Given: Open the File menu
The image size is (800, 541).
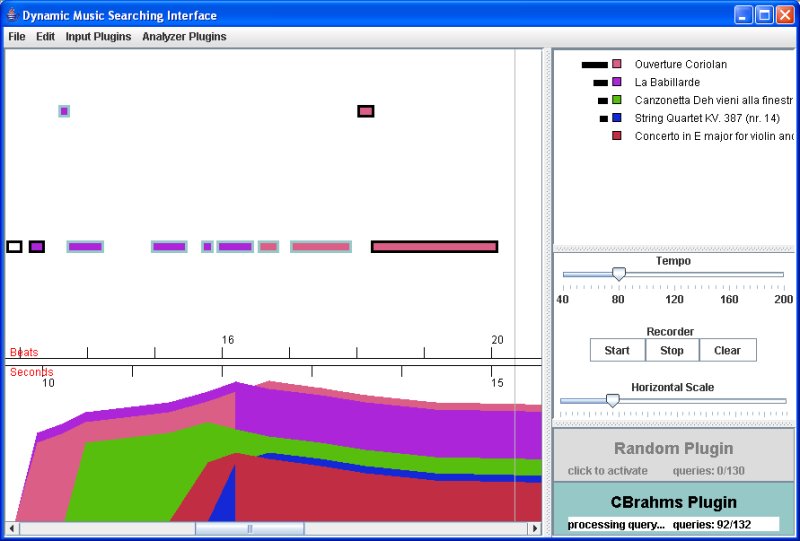Looking at the screenshot, I should (x=17, y=37).
